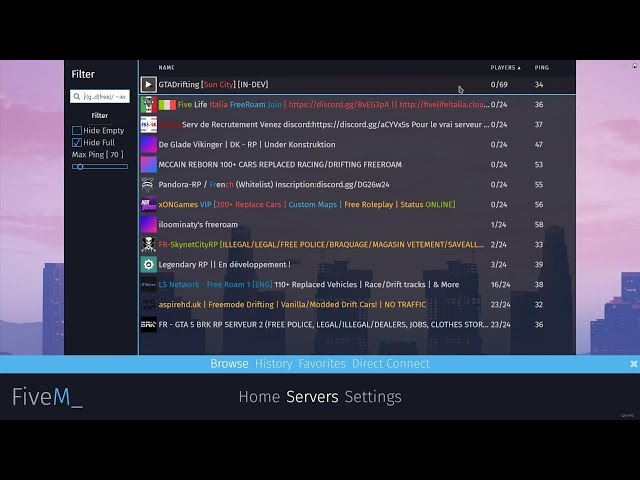640x480 pixels.
Task: Adjust the Max Ping slider handle
Action: (80, 167)
